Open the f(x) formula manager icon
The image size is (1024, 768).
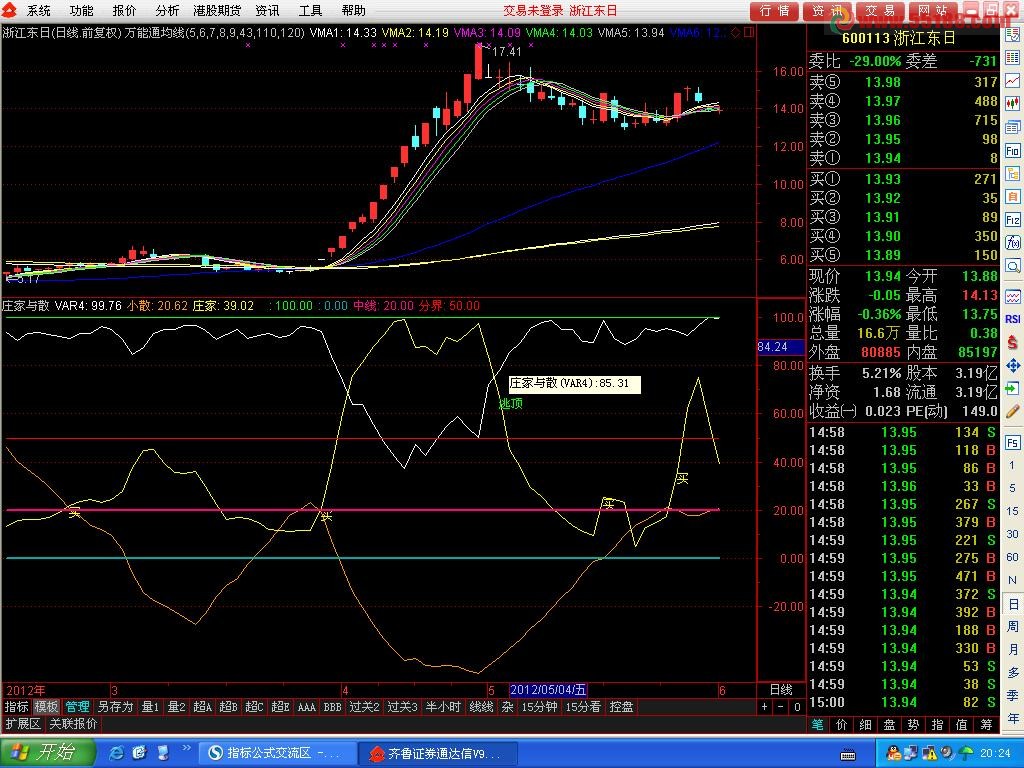coord(1013,243)
